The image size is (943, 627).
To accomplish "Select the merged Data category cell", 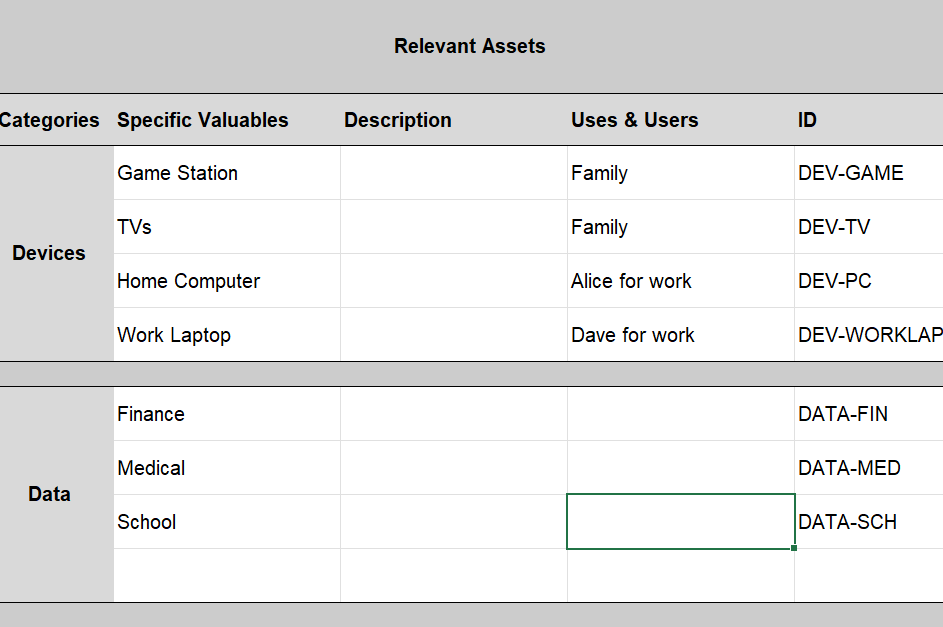I will [x=50, y=494].
